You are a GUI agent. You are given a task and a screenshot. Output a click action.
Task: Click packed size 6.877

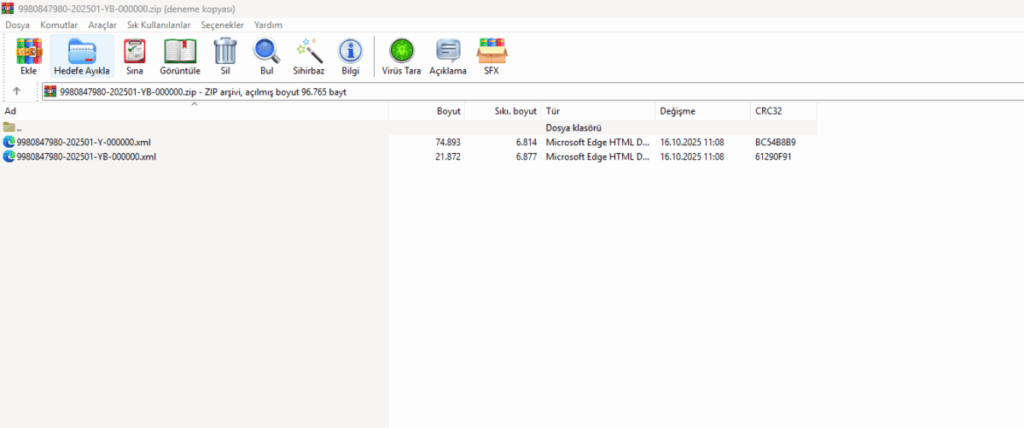pyautogui.click(x=526, y=157)
